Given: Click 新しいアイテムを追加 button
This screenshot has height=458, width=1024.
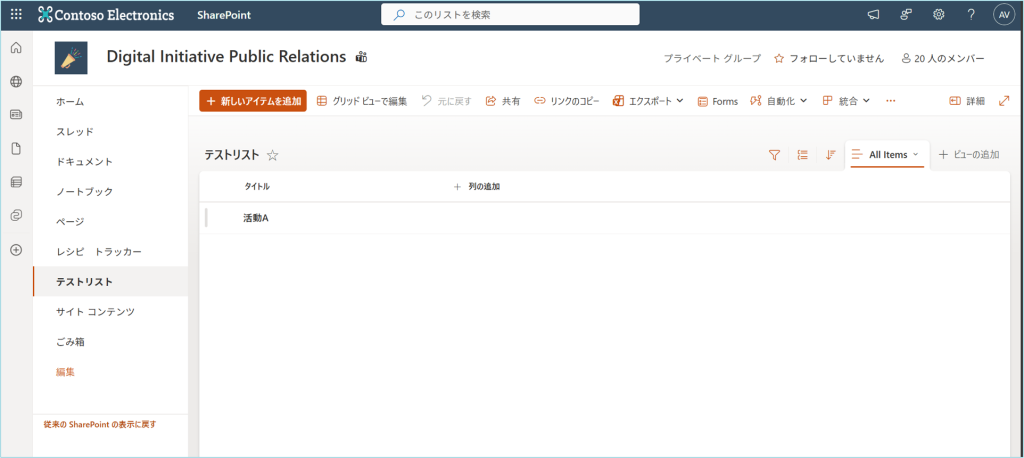Looking at the screenshot, I should (x=253, y=101).
